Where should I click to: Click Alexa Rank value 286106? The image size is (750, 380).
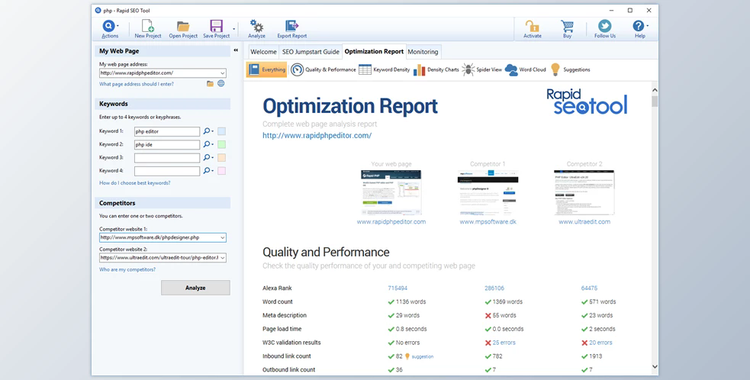(494, 288)
